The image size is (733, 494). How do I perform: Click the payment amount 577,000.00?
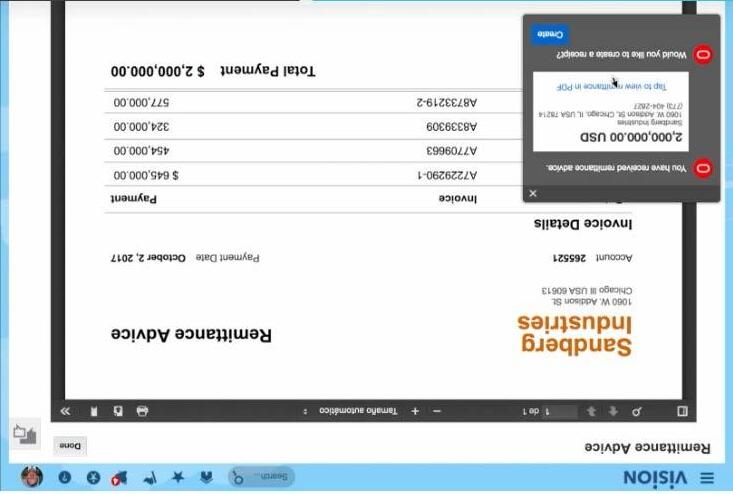[x=142, y=102]
